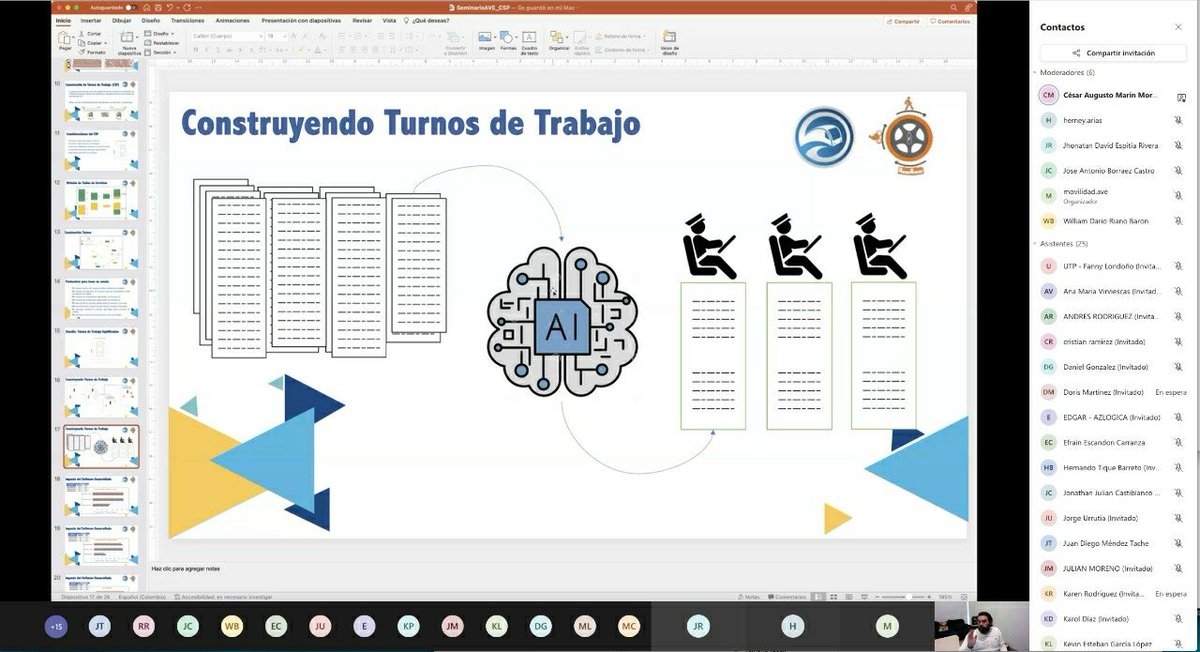
Task: Click the Notas status bar button
Action: [x=750, y=597]
